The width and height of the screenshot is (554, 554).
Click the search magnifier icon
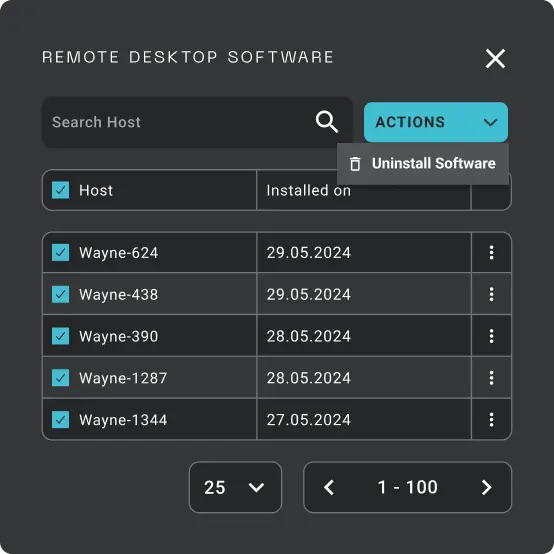point(327,122)
